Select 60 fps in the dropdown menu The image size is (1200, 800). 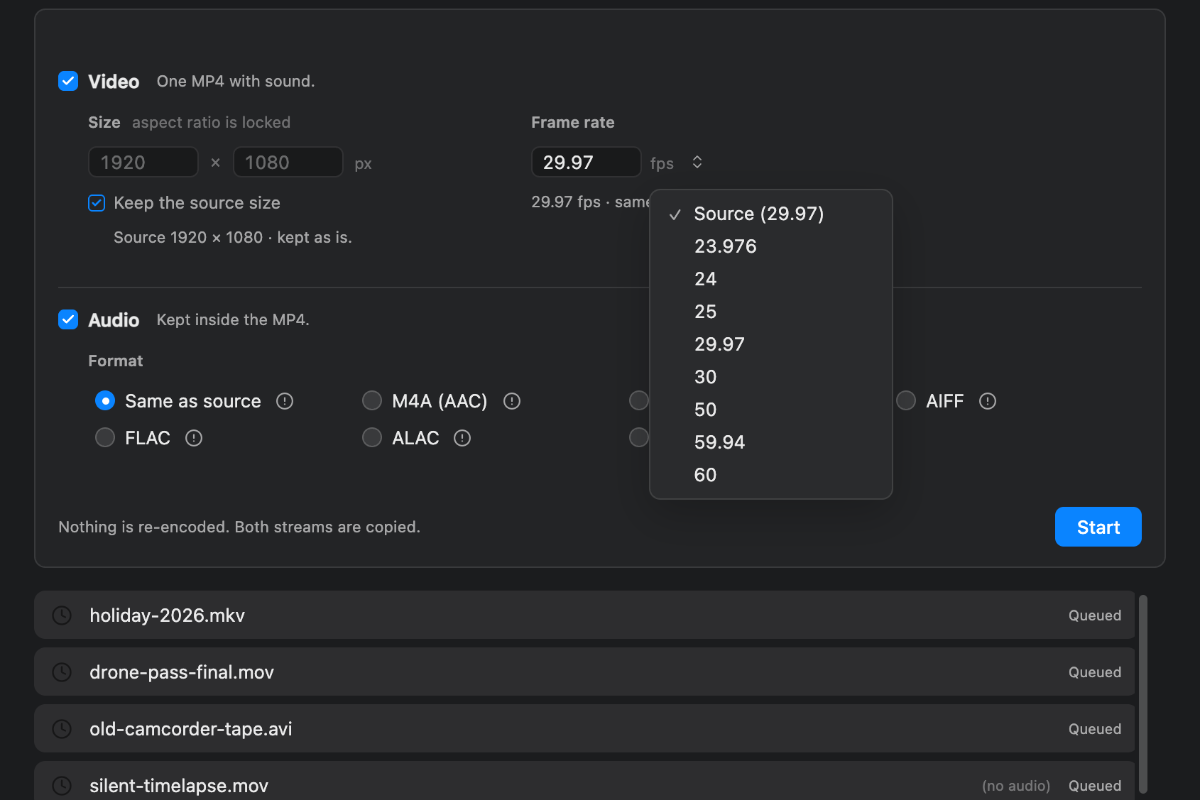(x=771, y=475)
